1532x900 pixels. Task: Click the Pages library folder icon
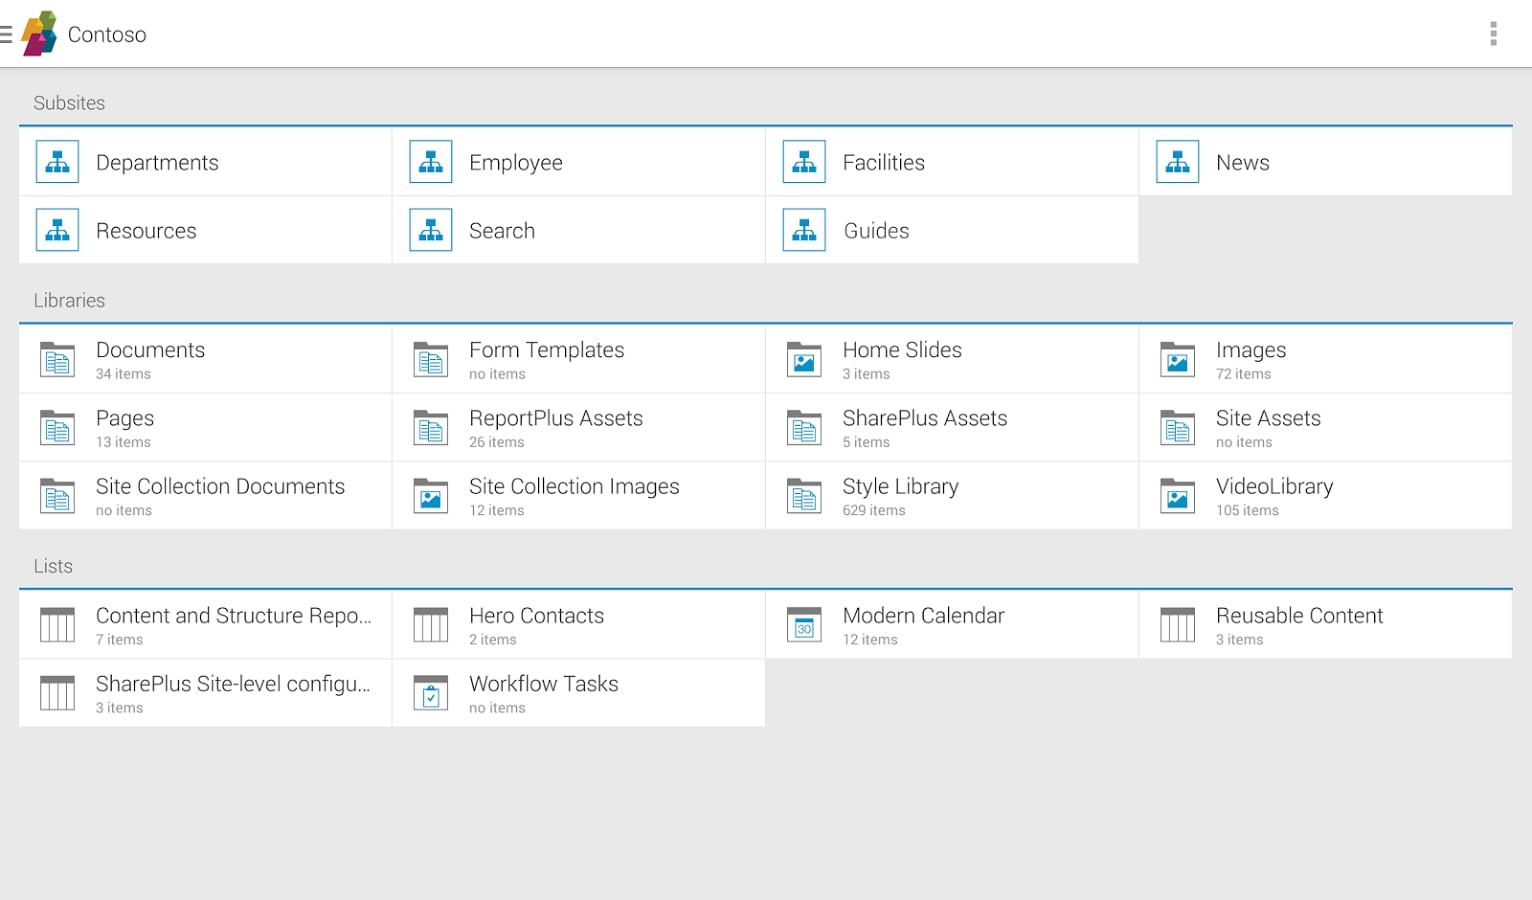57,427
